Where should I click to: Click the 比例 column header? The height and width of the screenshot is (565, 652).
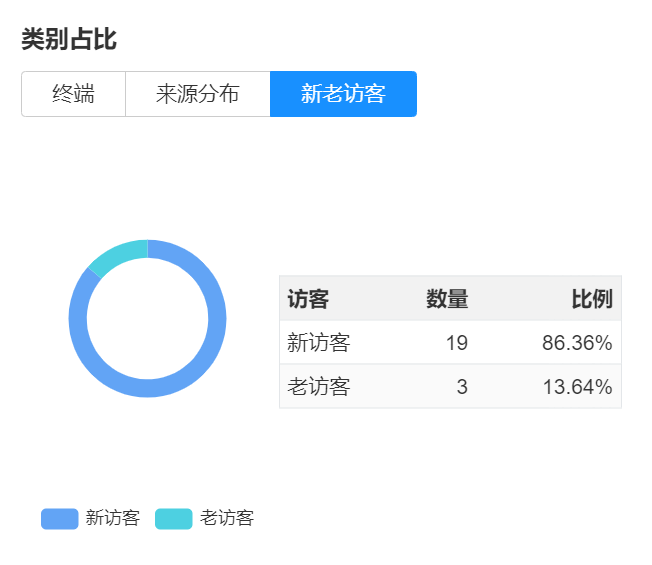pos(591,299)
